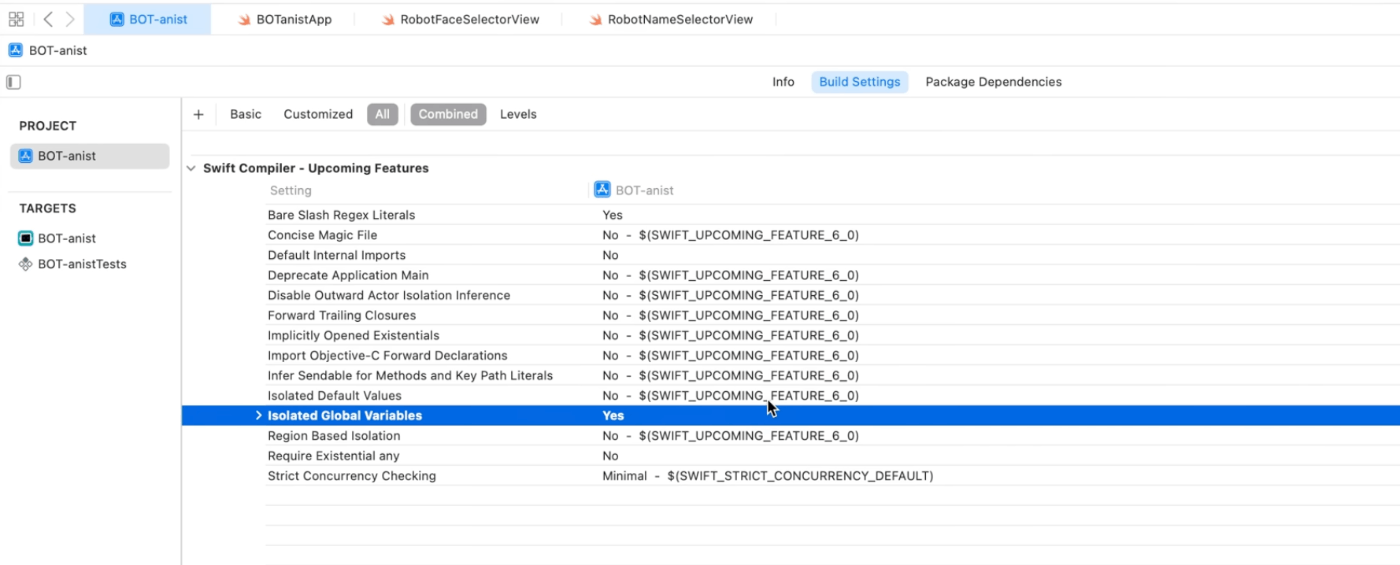Switch to the BOT-anist editor tab
The image size is (1400, 565).
148,19
